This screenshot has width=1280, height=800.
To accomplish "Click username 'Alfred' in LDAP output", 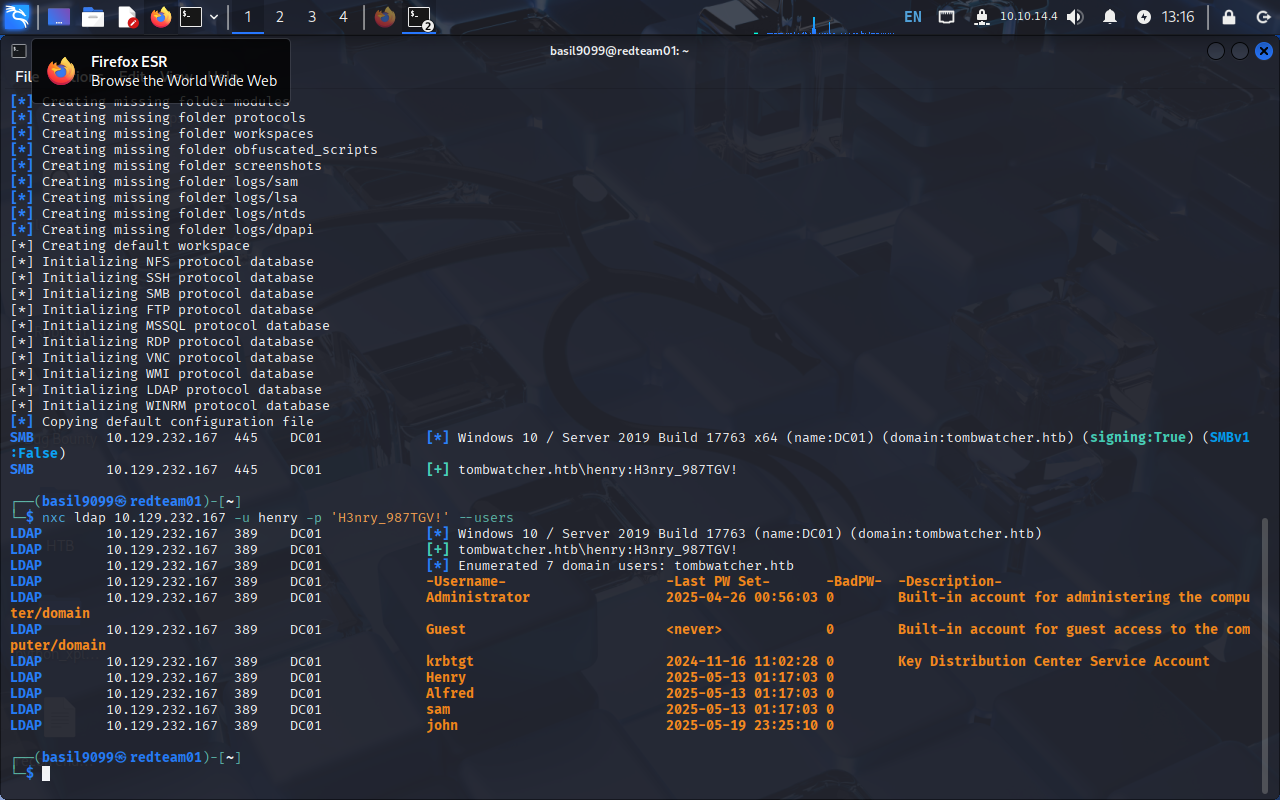I will 450,693.
